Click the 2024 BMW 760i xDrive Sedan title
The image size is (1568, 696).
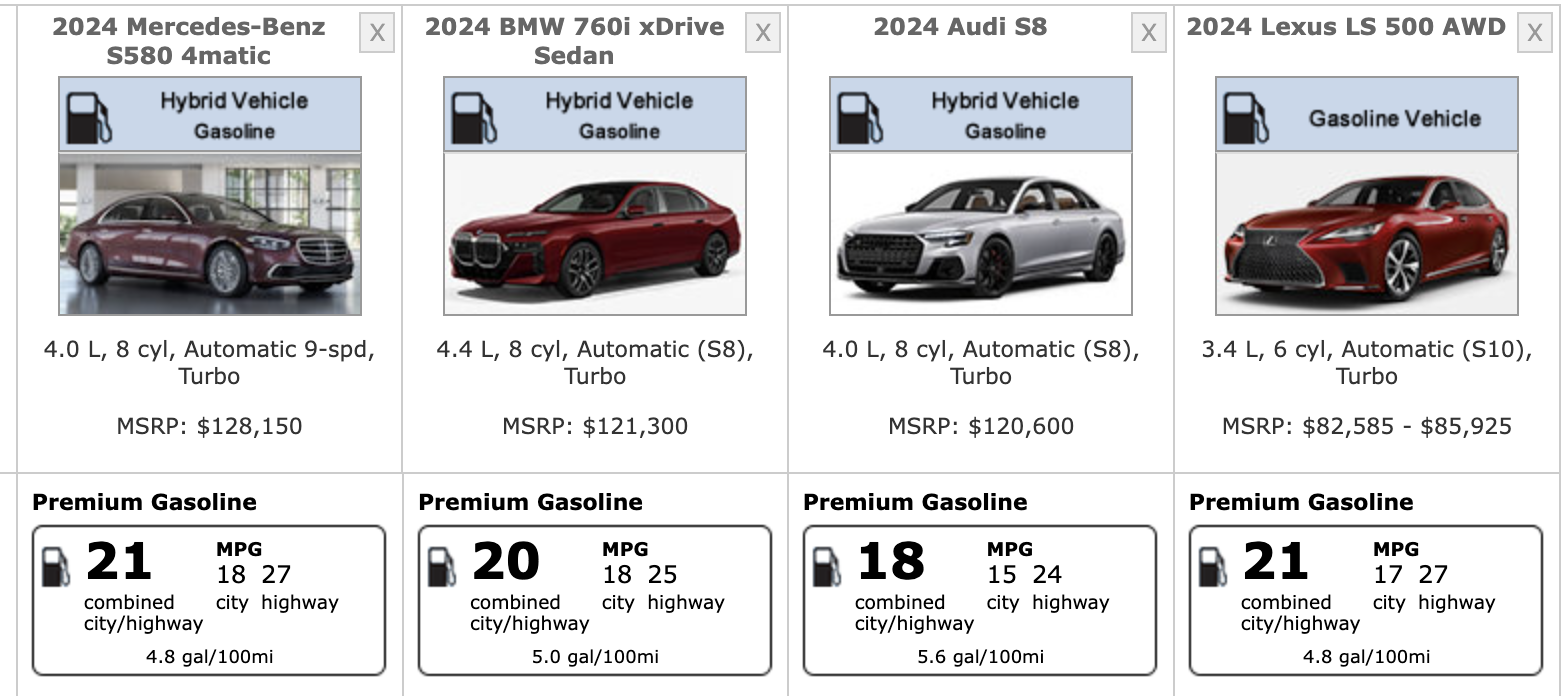(x=574, y=41)
